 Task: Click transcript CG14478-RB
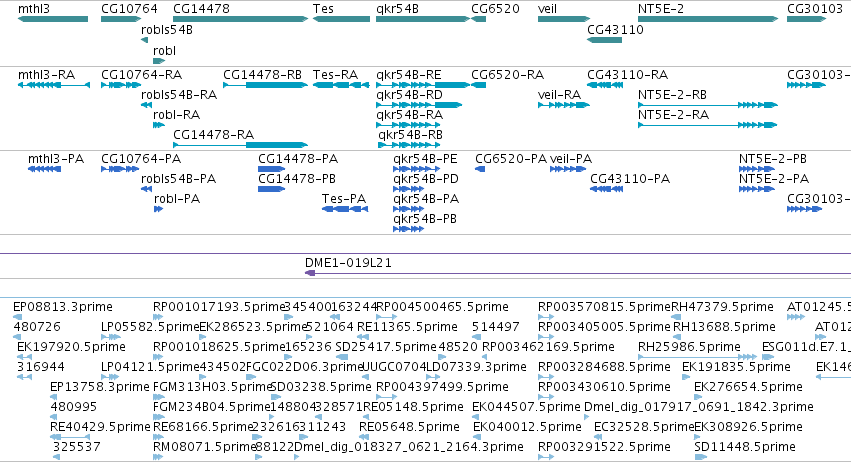point(265,85)
